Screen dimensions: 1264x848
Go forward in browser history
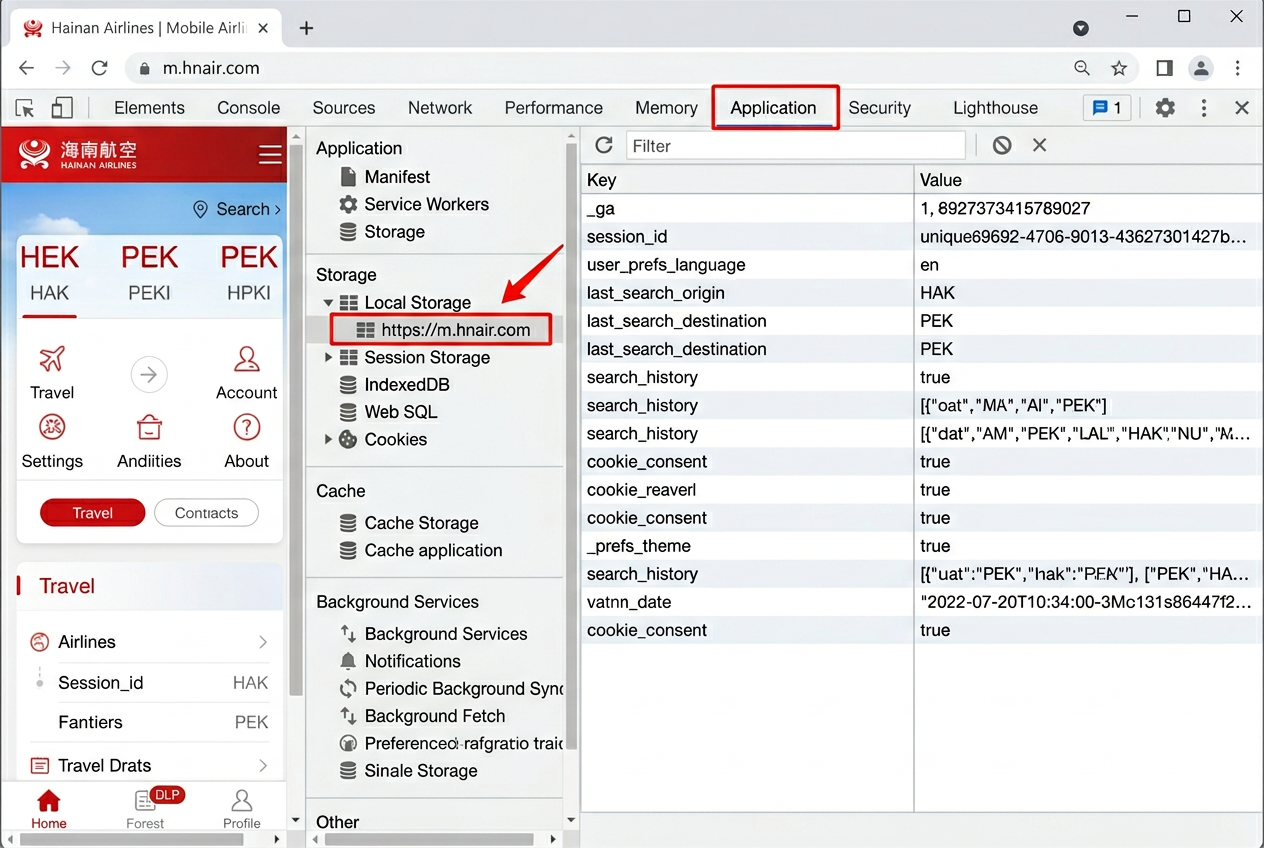[63, 68]
